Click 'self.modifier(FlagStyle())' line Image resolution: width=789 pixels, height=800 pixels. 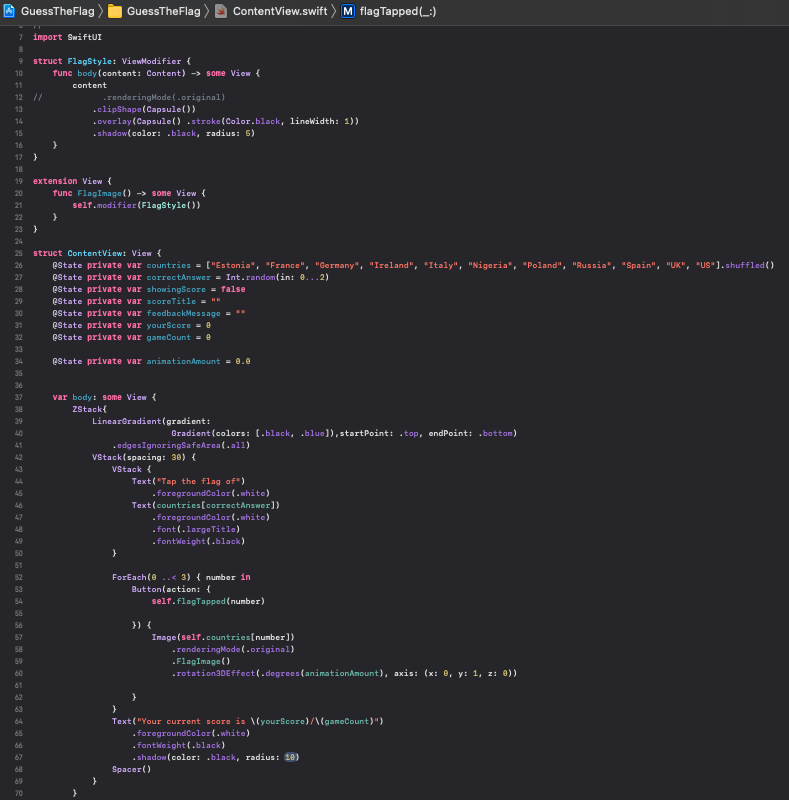tap(136, 205)
